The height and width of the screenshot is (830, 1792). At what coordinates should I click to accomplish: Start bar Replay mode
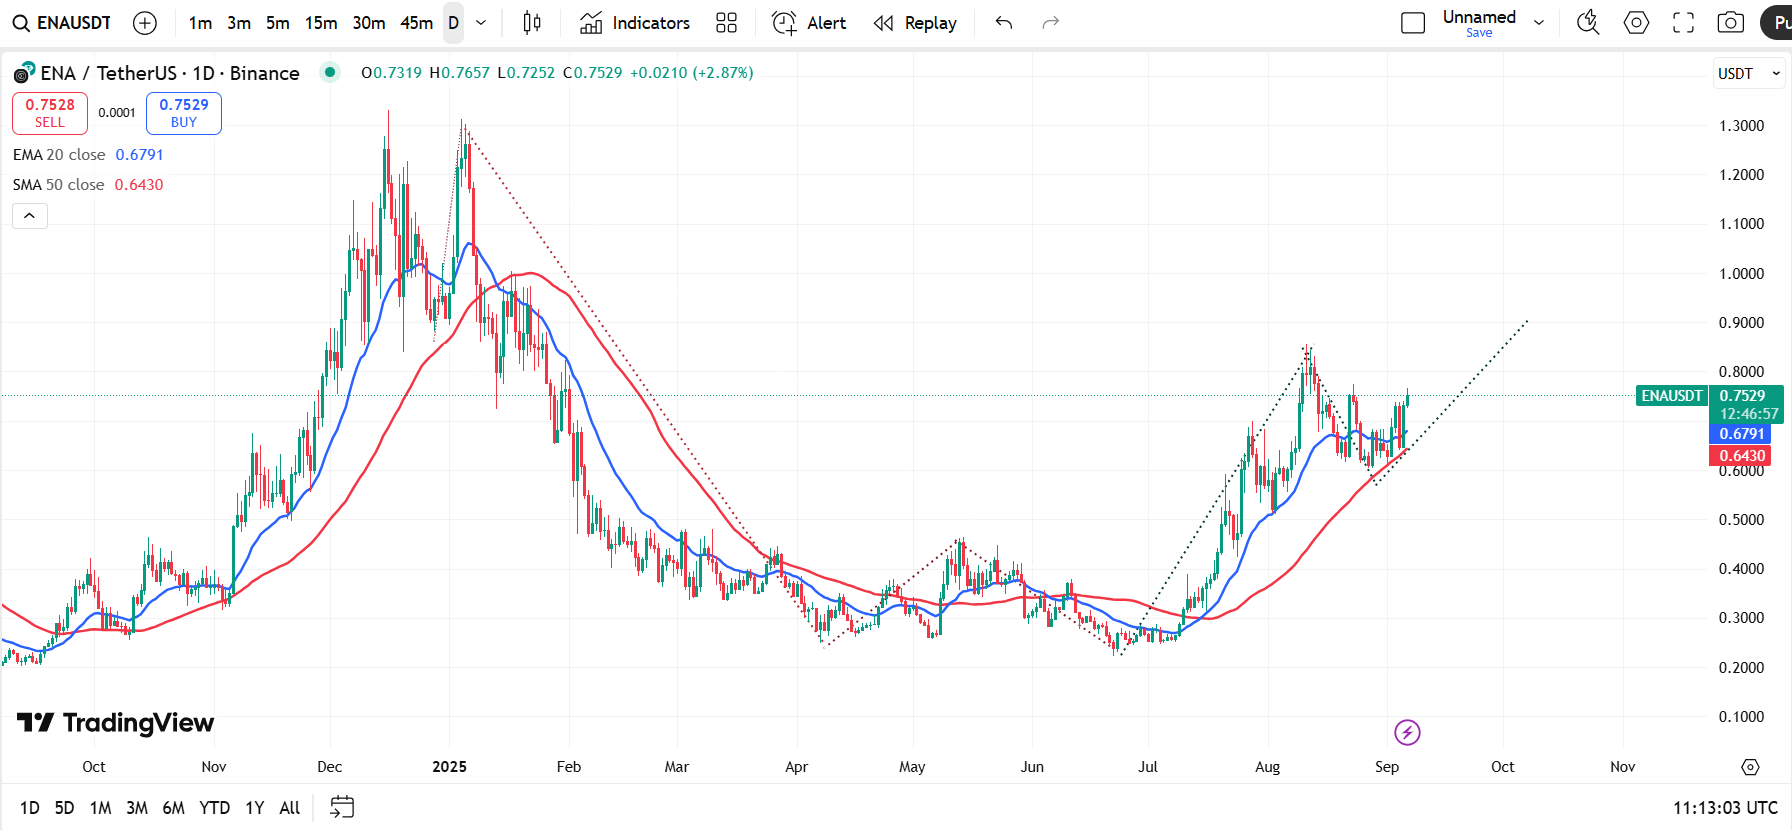click(915, 23)
